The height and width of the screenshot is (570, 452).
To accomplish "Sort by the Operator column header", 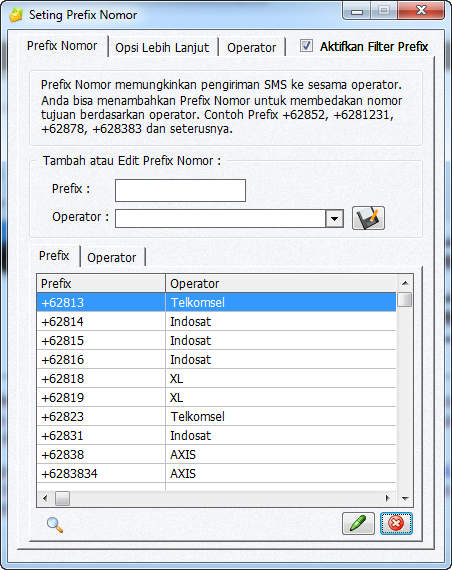I will click(281, 283).
